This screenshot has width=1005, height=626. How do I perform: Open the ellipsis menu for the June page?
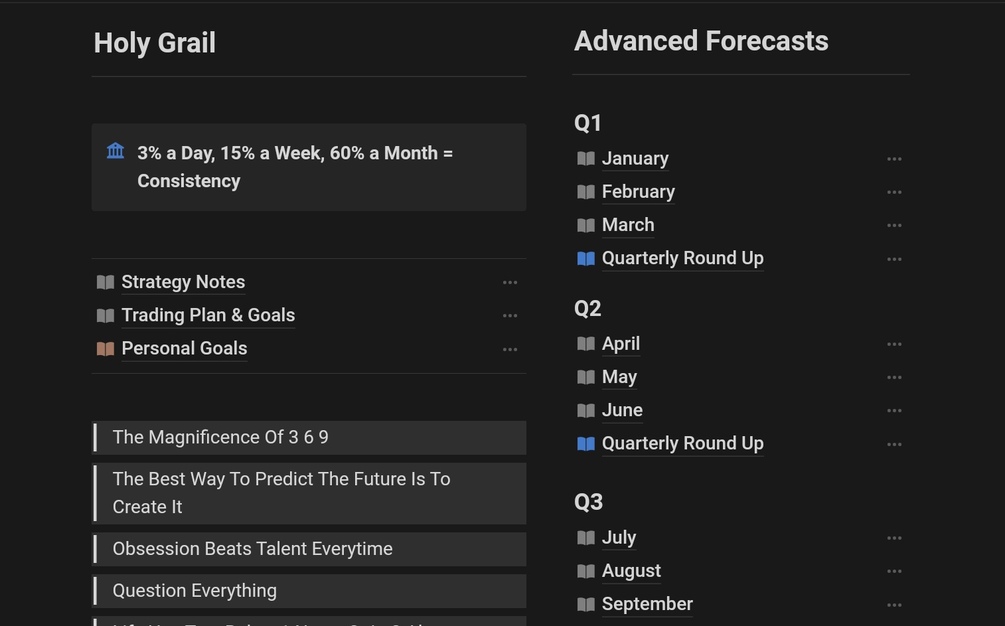coord(894,411)
